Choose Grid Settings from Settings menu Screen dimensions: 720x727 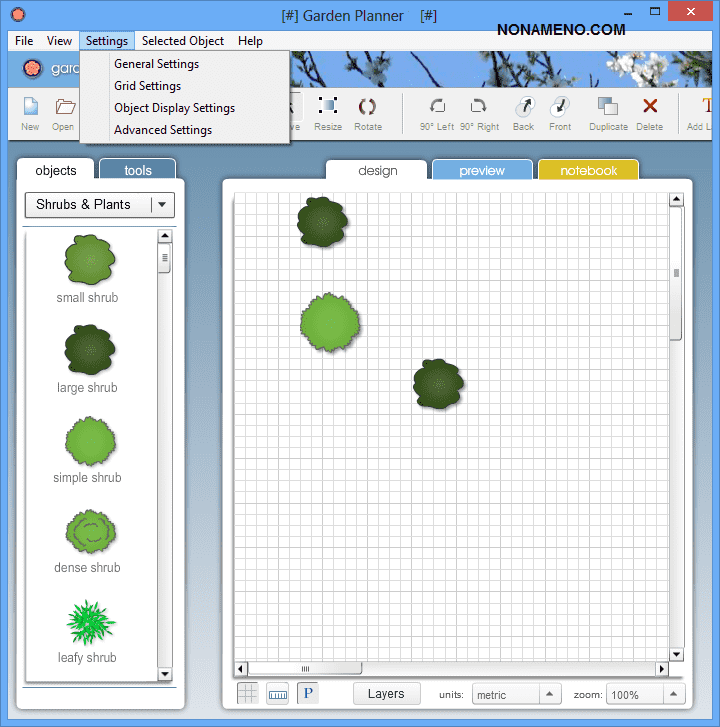147,86
